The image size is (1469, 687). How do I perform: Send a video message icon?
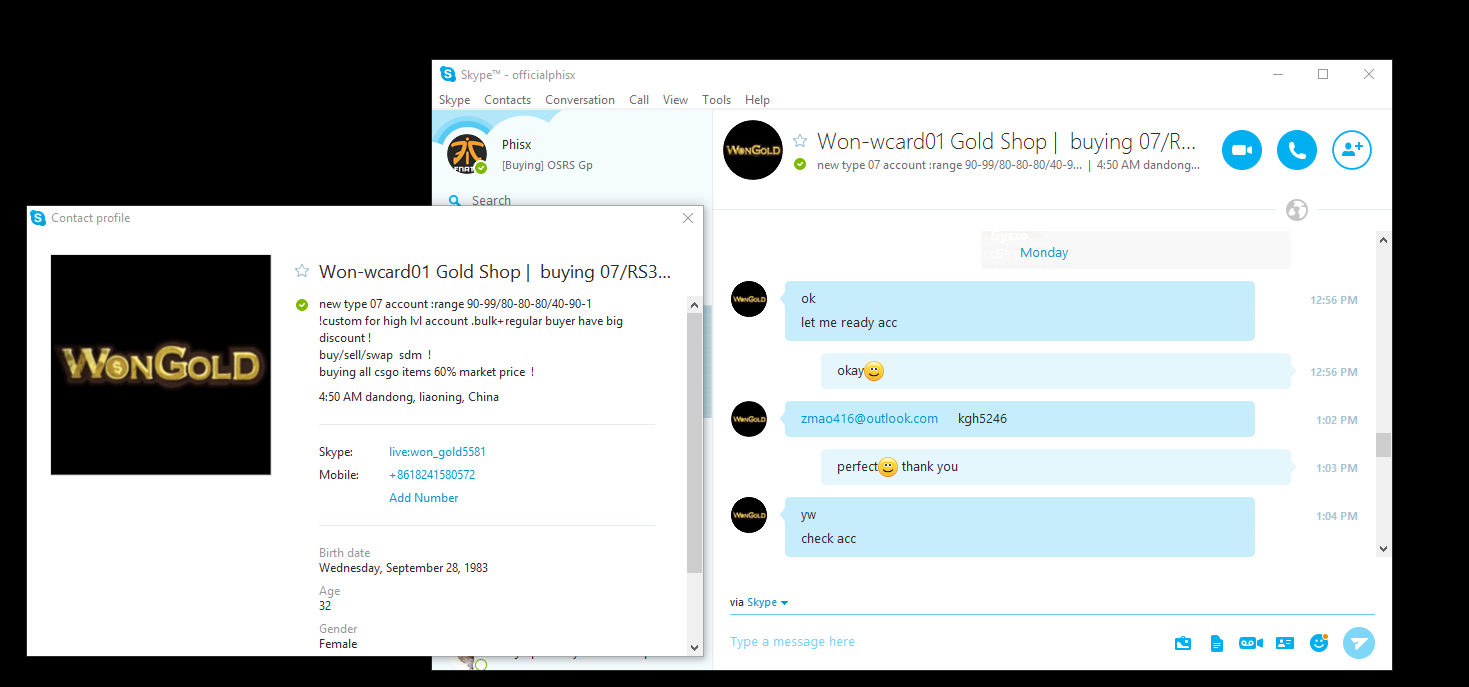pyautogui.click(x=1251, y=643)
